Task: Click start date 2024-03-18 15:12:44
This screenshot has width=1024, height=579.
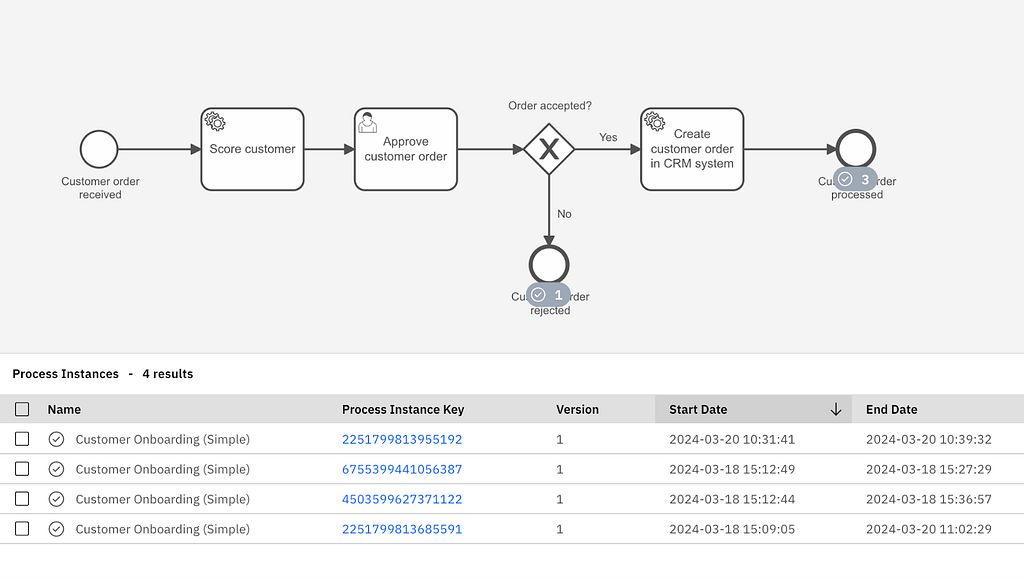Action: point(732,499)
